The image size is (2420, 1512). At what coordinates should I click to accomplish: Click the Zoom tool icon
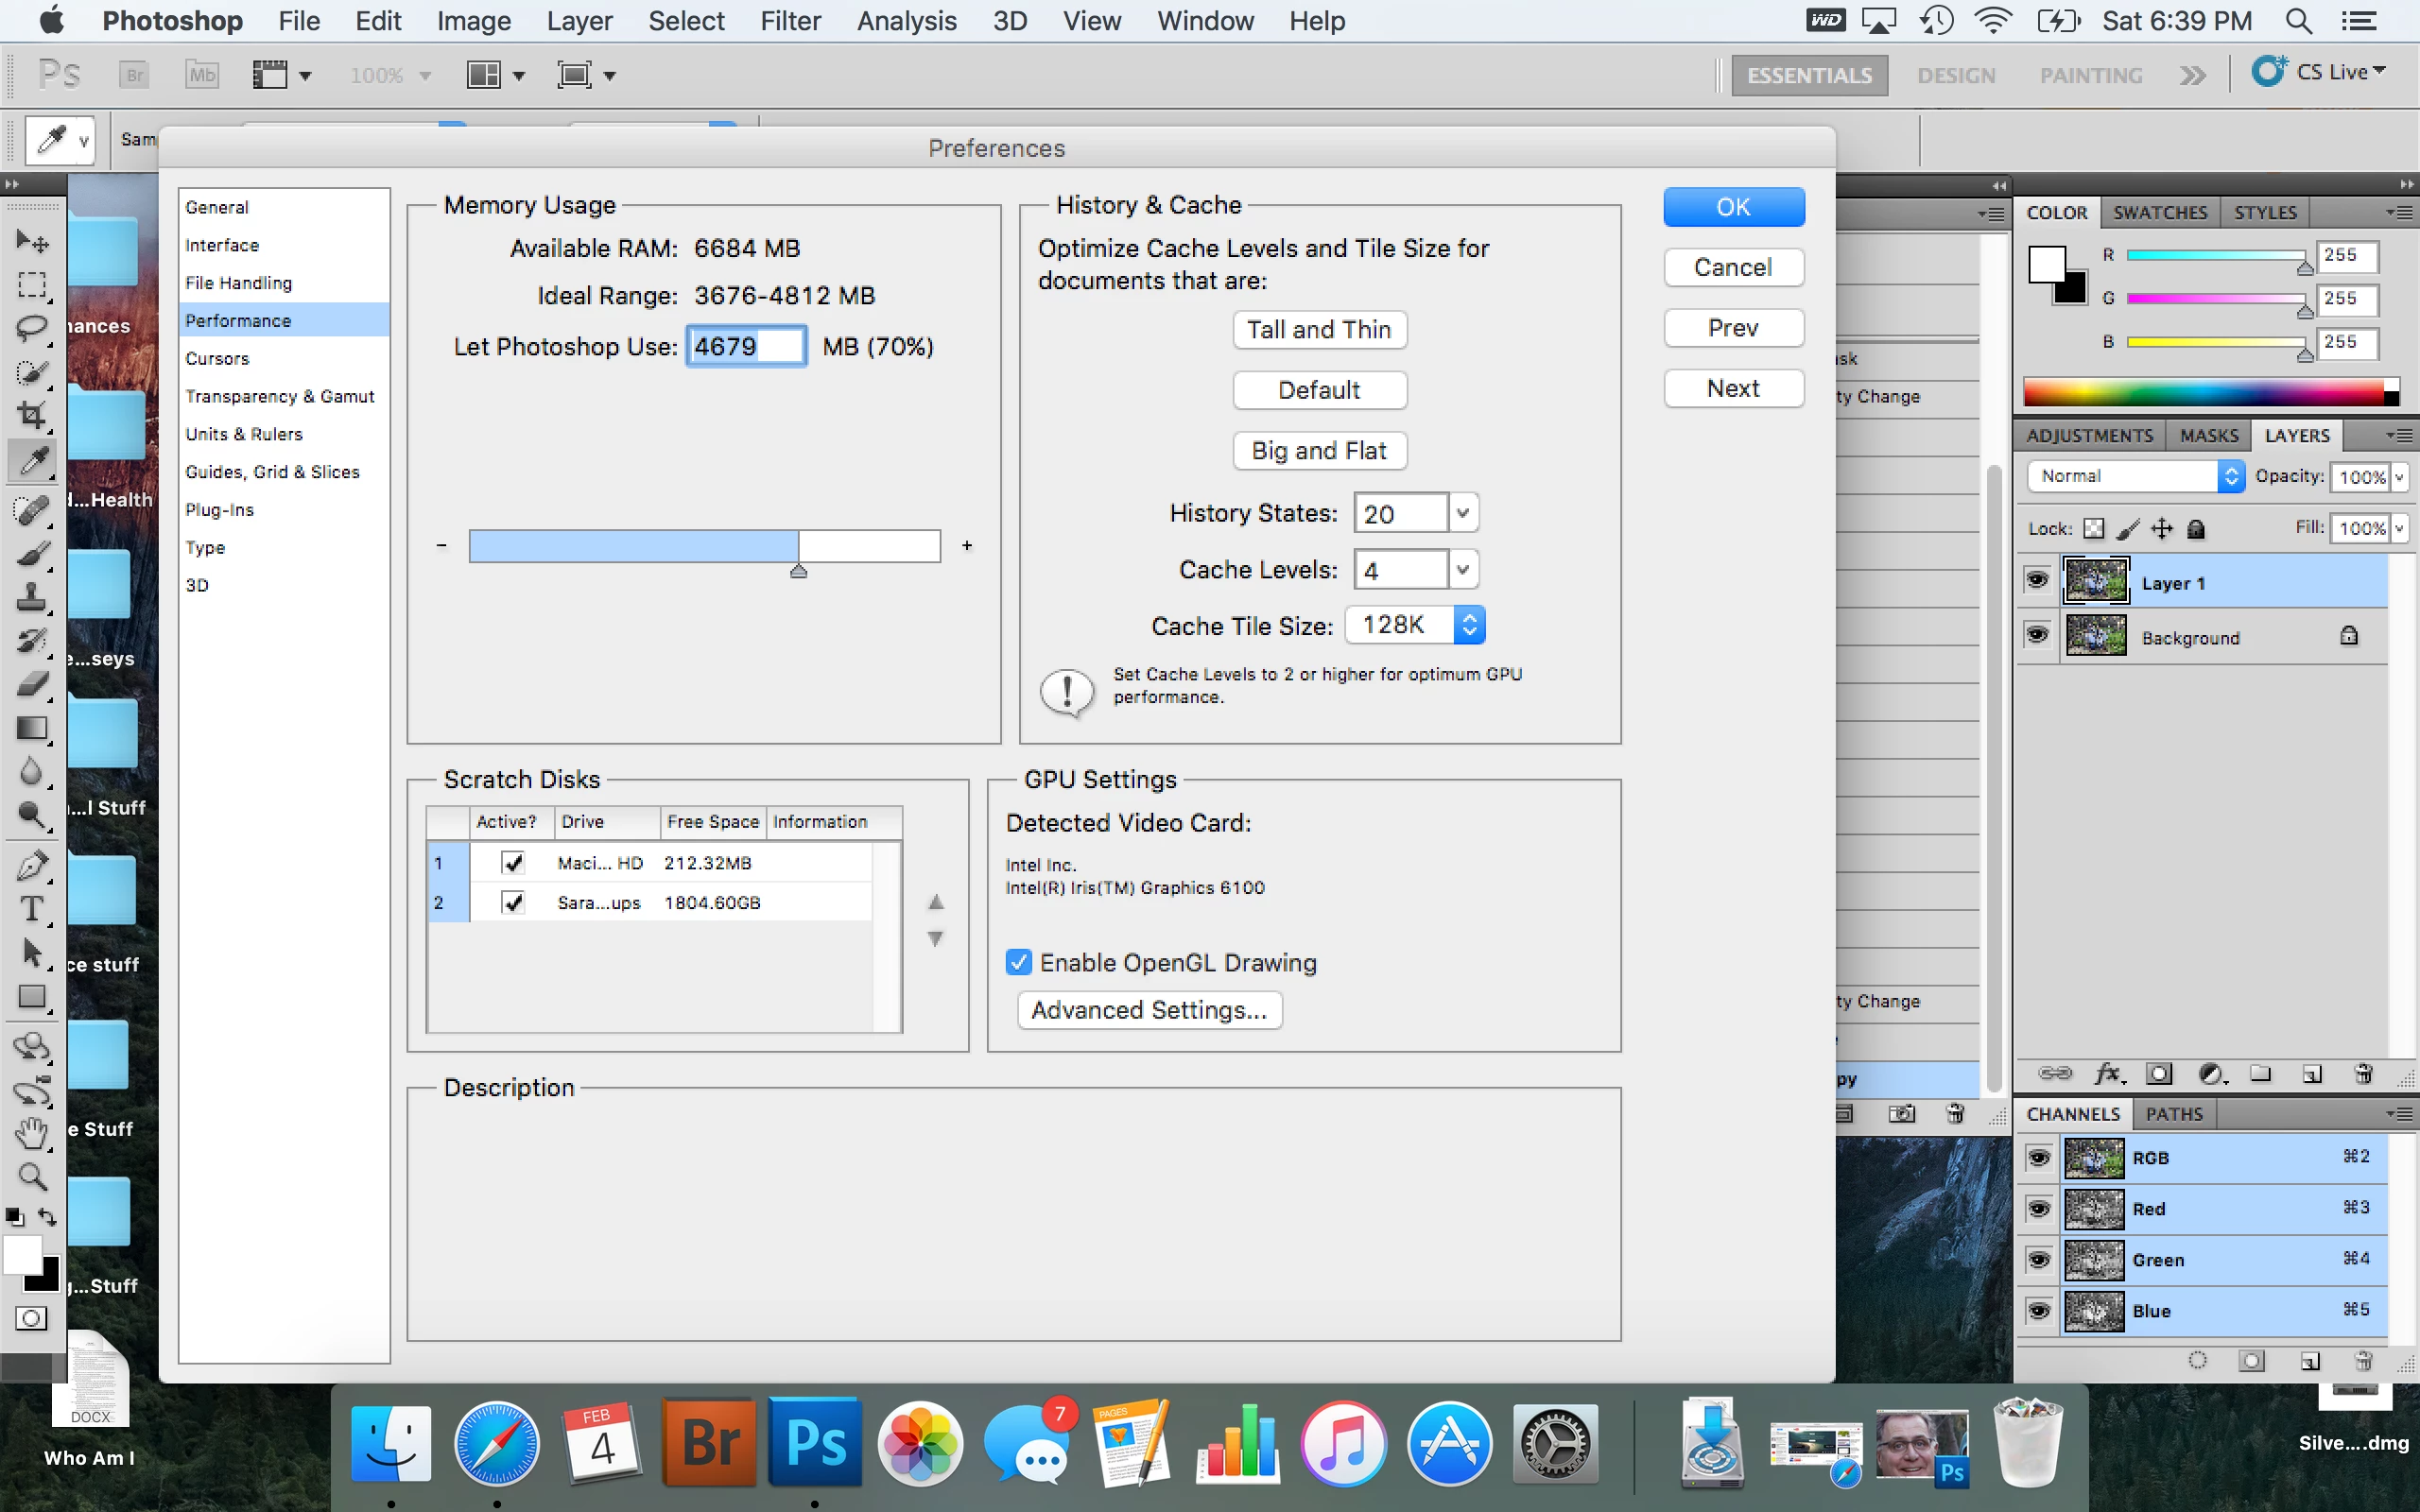(32, 1177)
